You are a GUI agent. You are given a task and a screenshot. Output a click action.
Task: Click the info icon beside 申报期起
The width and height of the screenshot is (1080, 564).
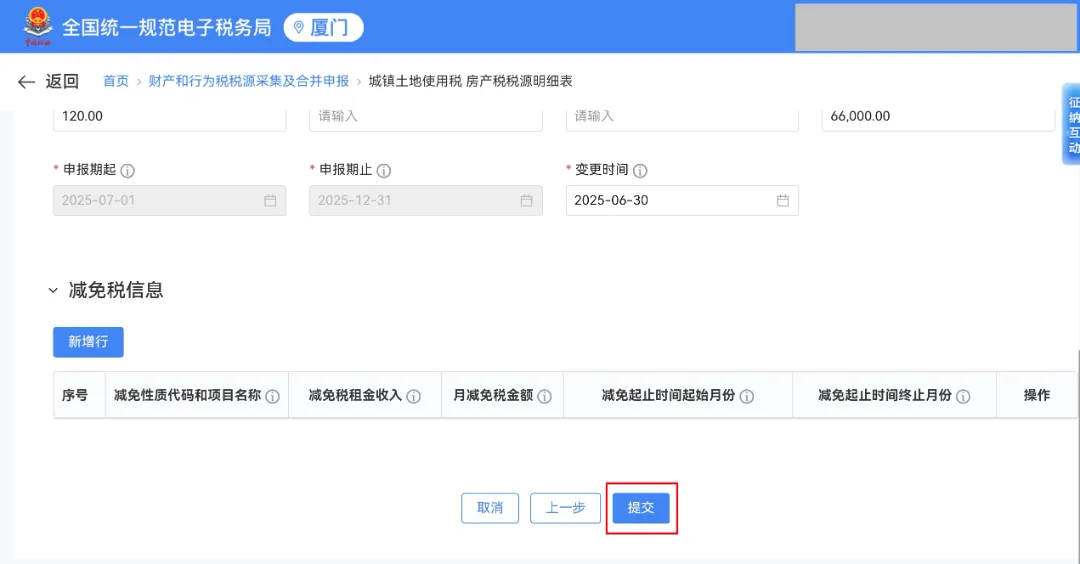click(128, 170)
